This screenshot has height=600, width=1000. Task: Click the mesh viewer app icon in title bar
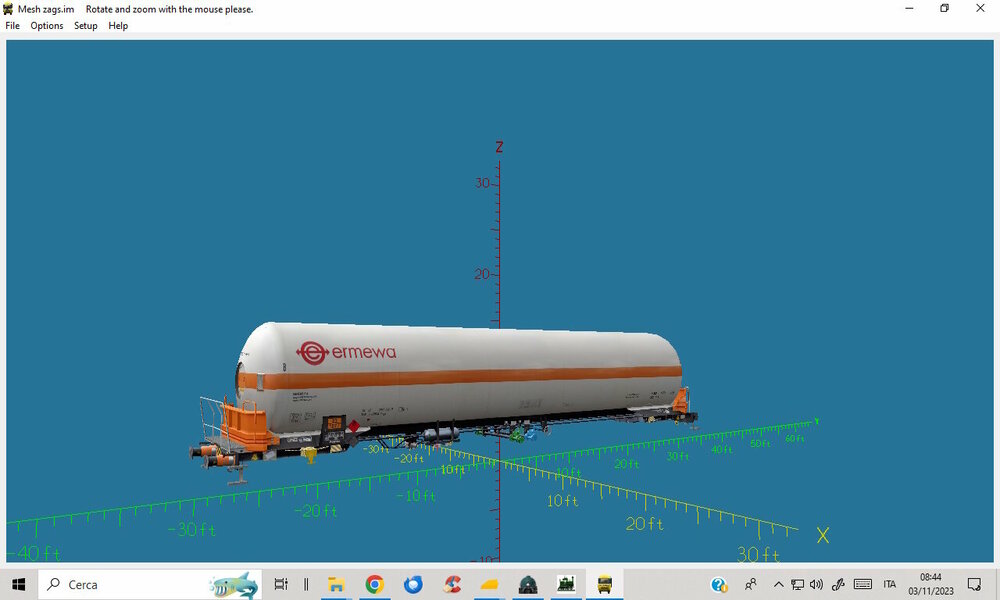click(x=8, y=9)
